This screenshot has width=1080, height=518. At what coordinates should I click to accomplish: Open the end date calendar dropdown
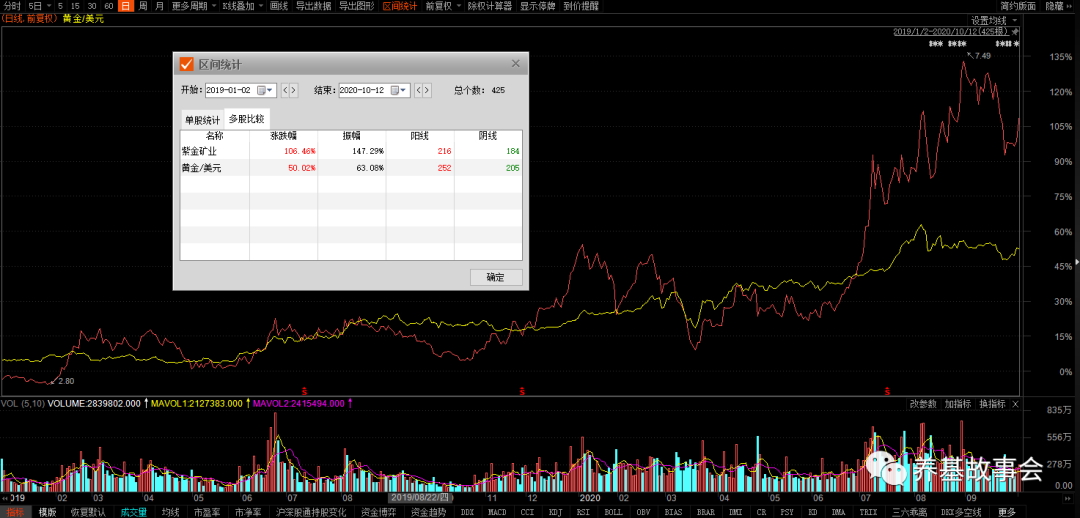pos(398,90)
